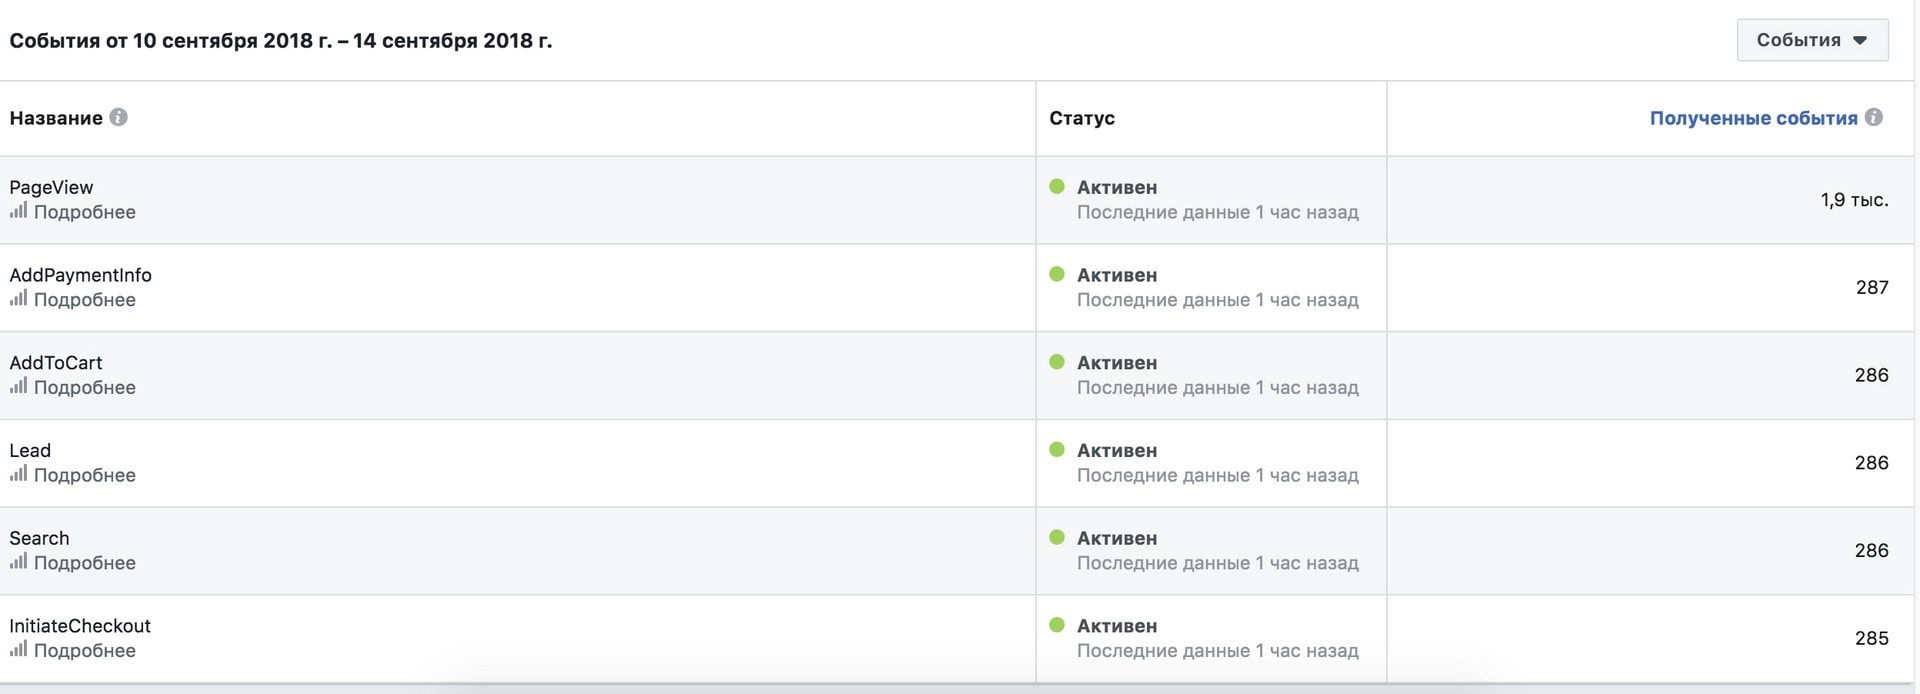Click info icon next to Название header
This screenshot has height=694, width=1920.
(118, 117)
